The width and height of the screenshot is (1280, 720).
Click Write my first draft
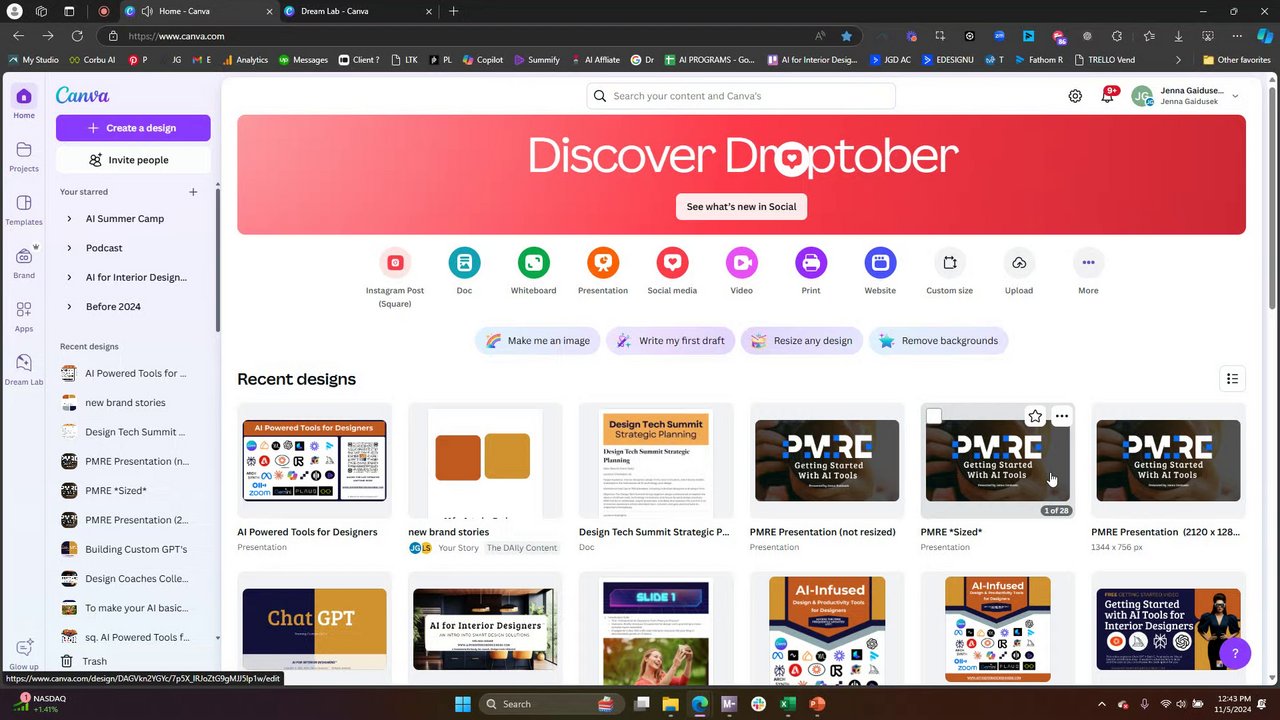(x=671, y=341)
